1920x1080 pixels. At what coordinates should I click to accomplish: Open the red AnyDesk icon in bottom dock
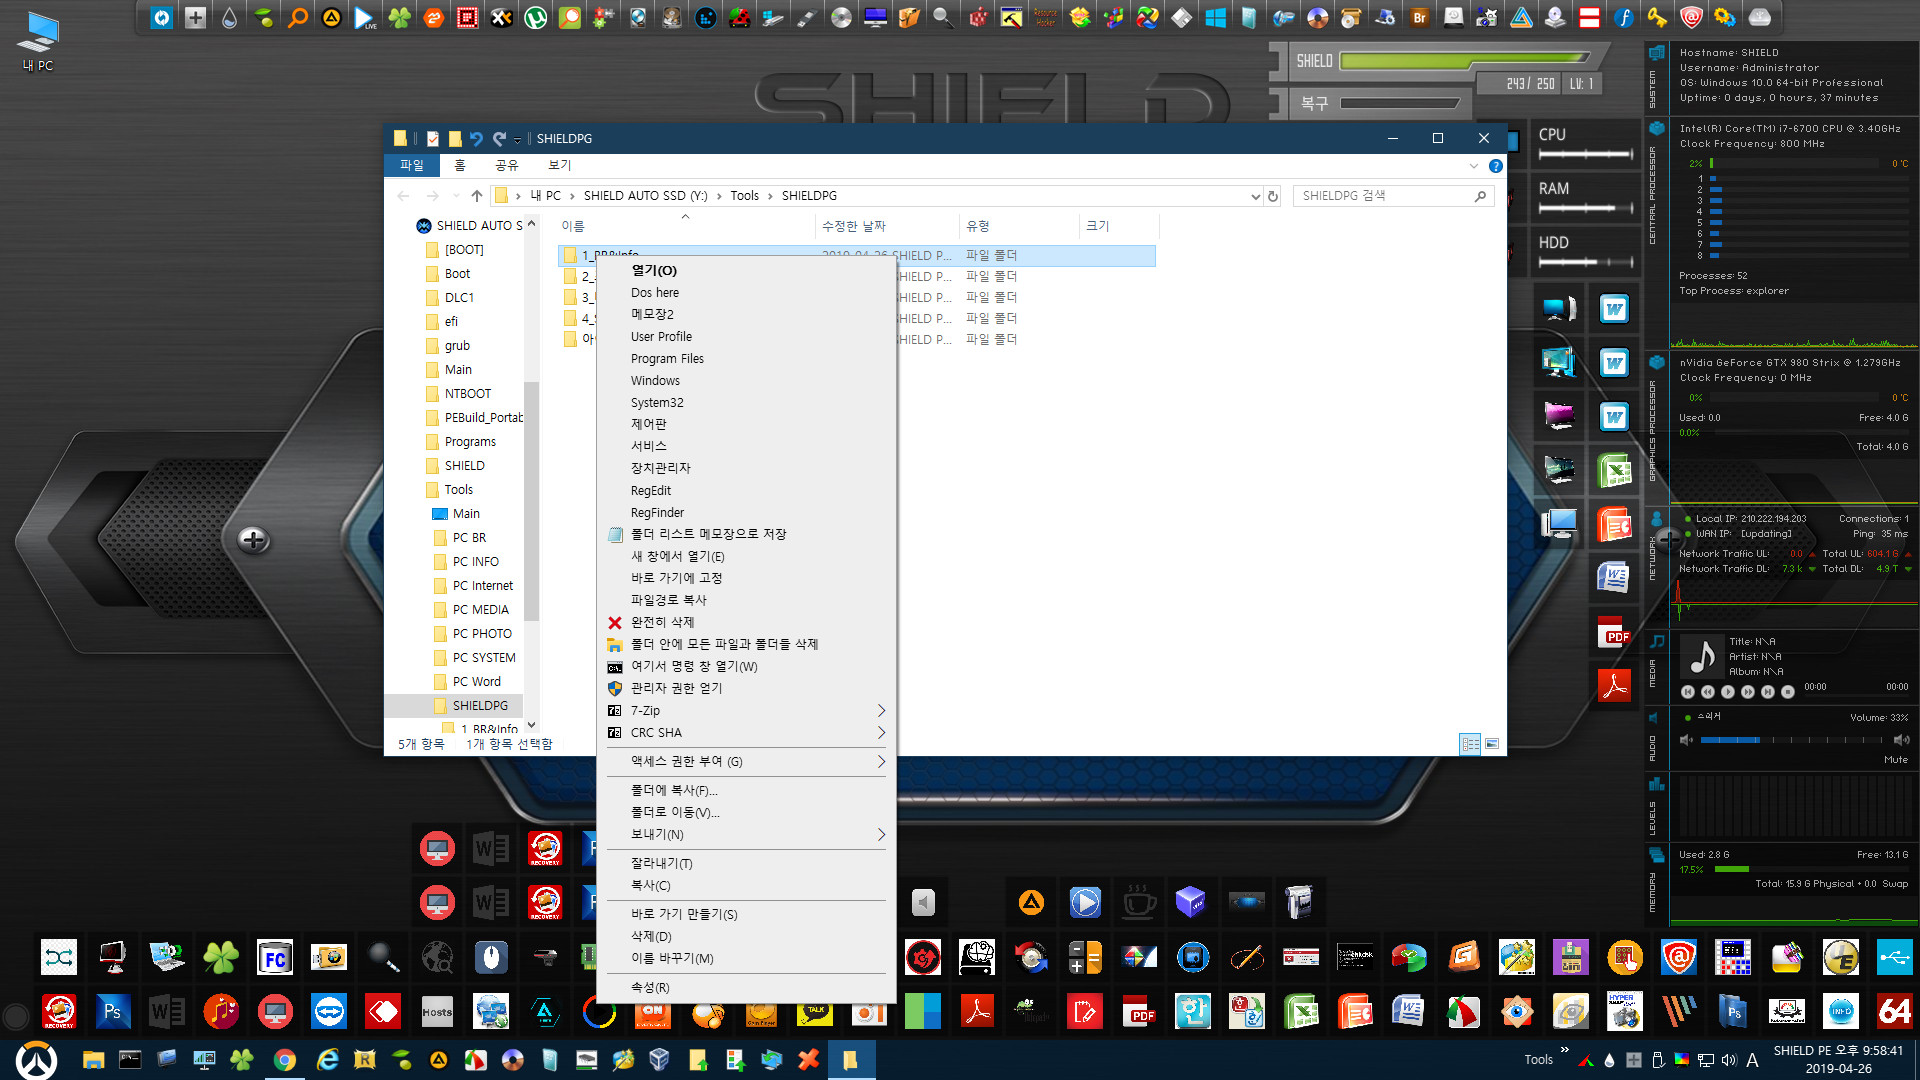pyautogui.click(x=382, y=1011)
